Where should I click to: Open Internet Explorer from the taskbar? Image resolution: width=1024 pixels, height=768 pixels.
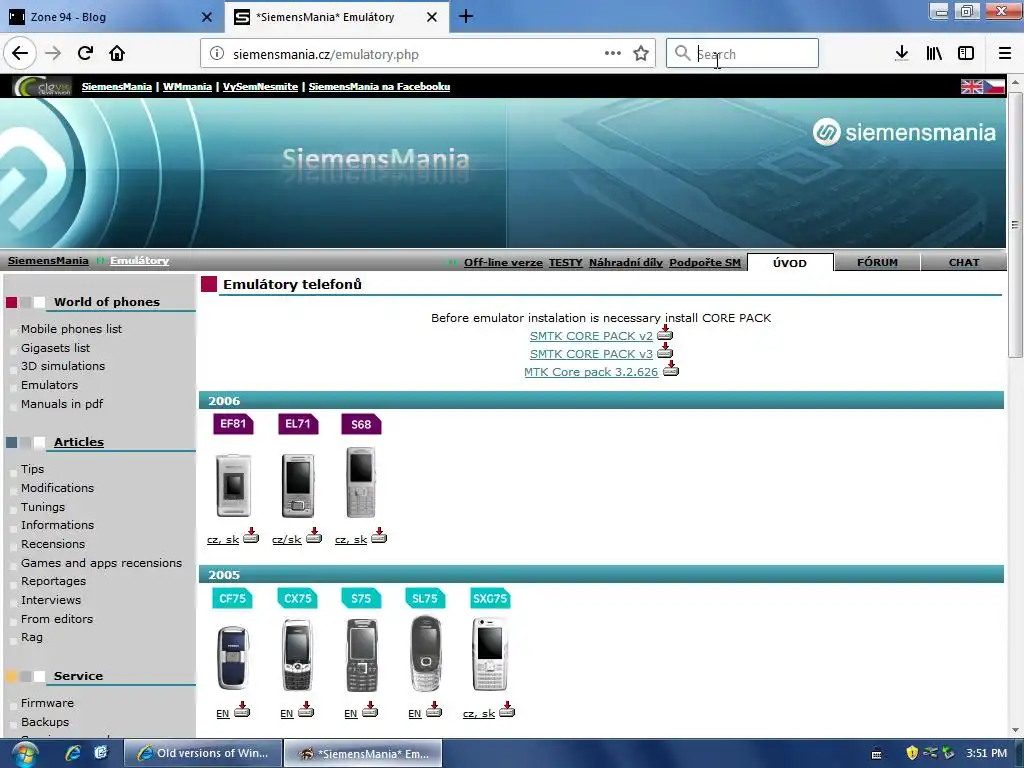[72, 753]
